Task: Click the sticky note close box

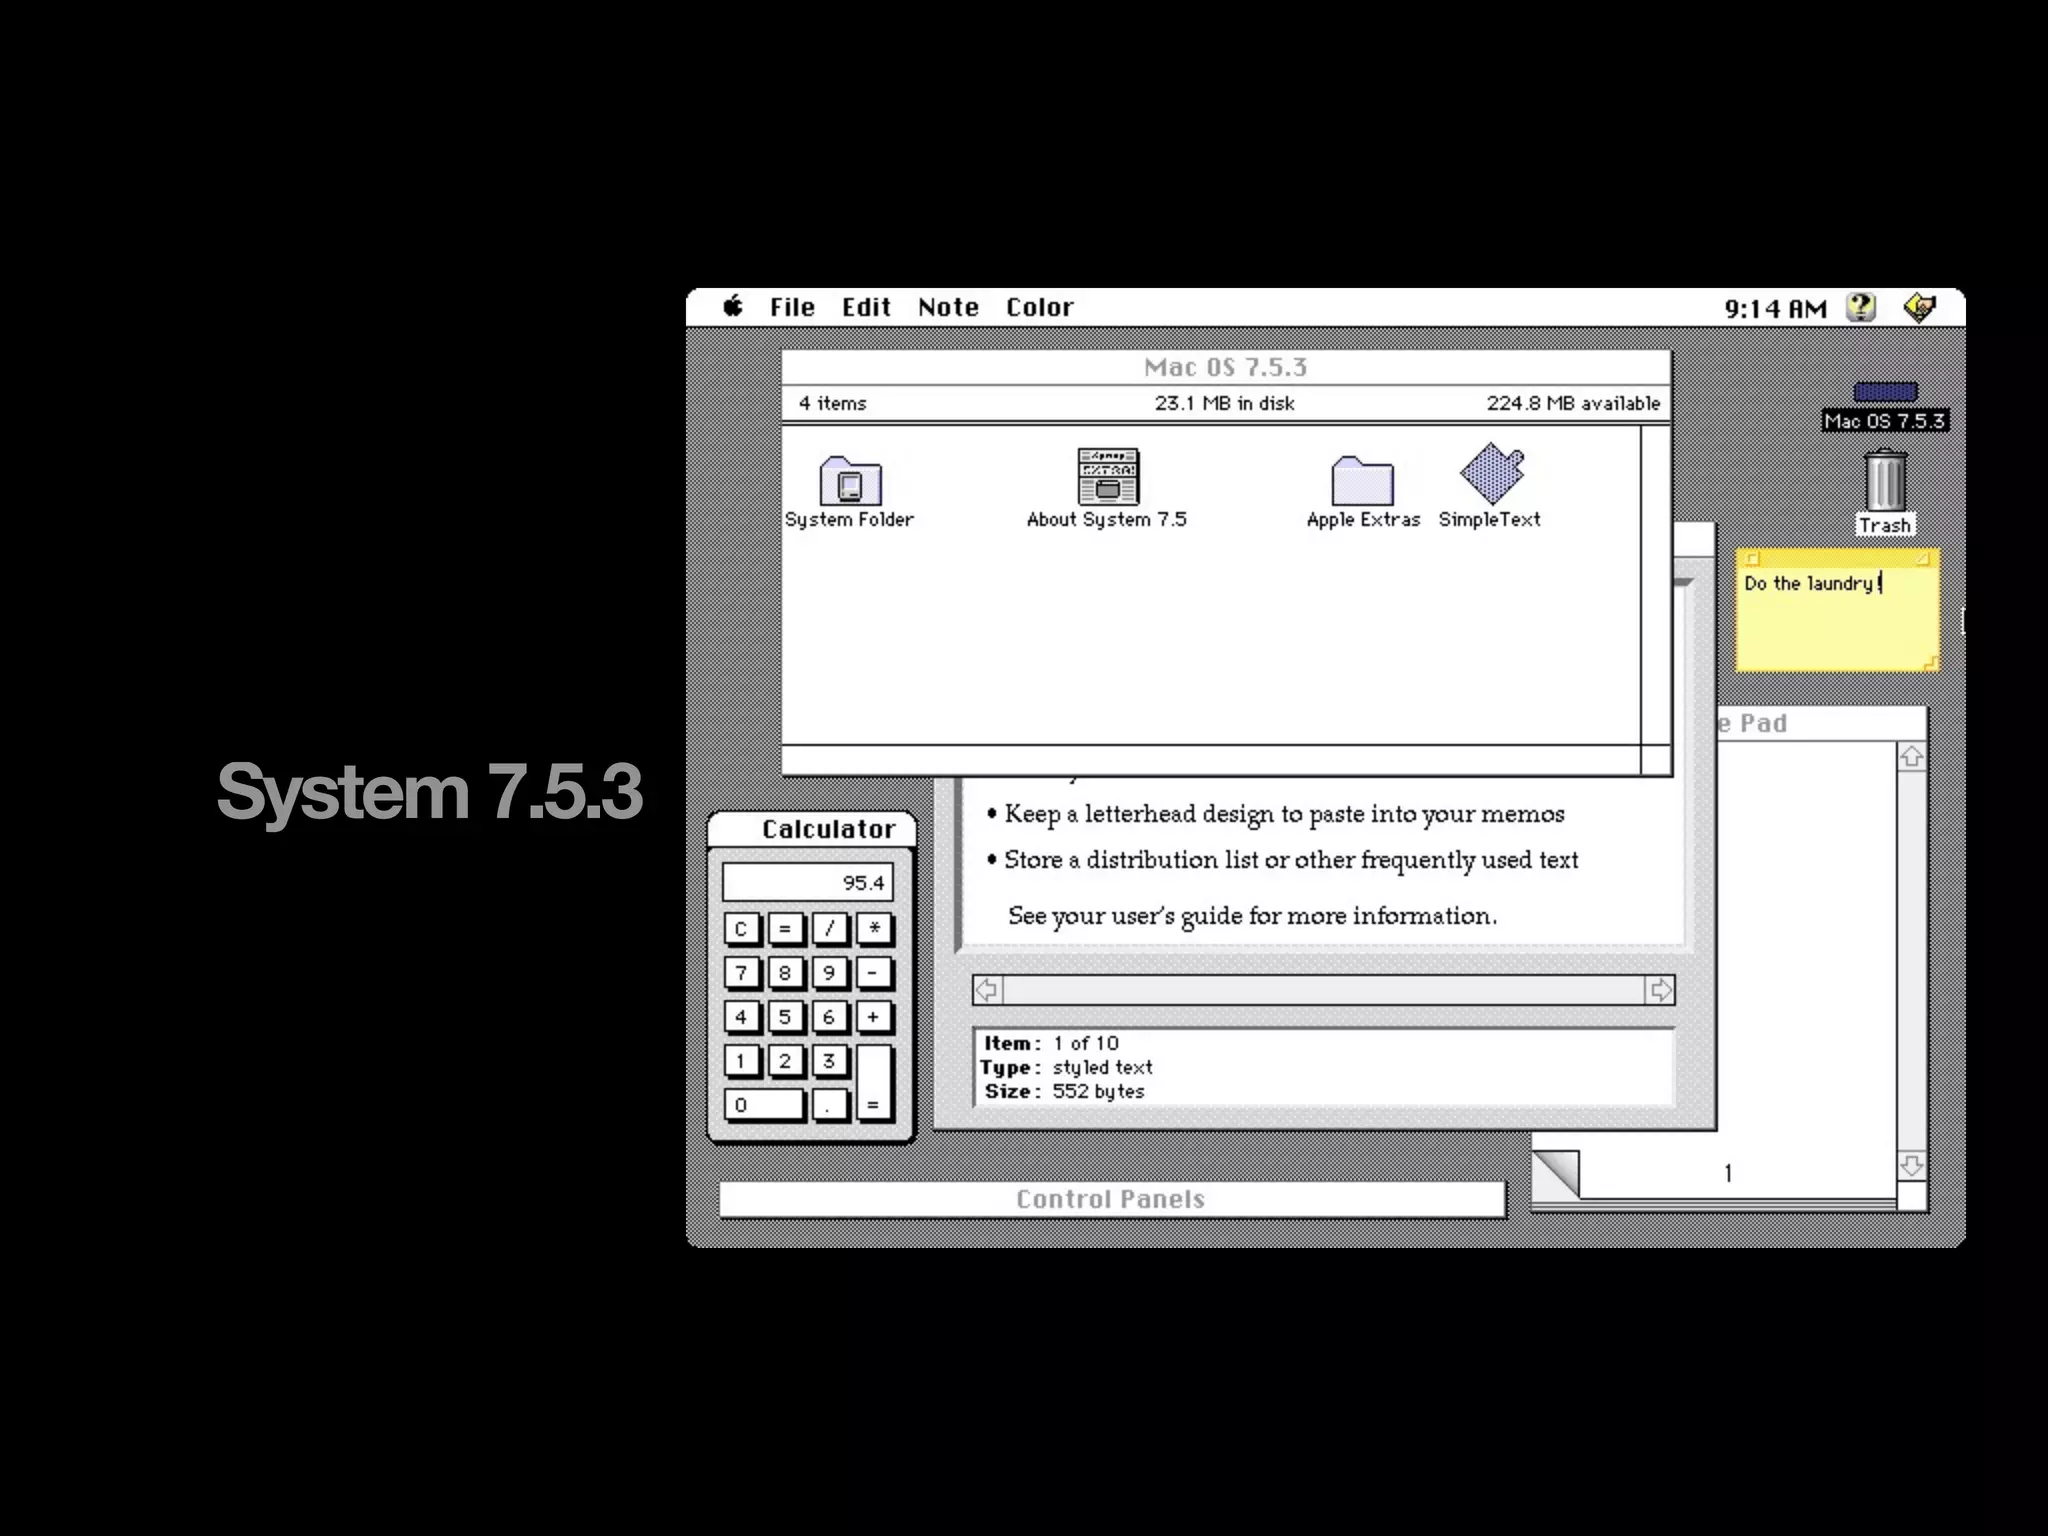Action: pos(1752,558)
